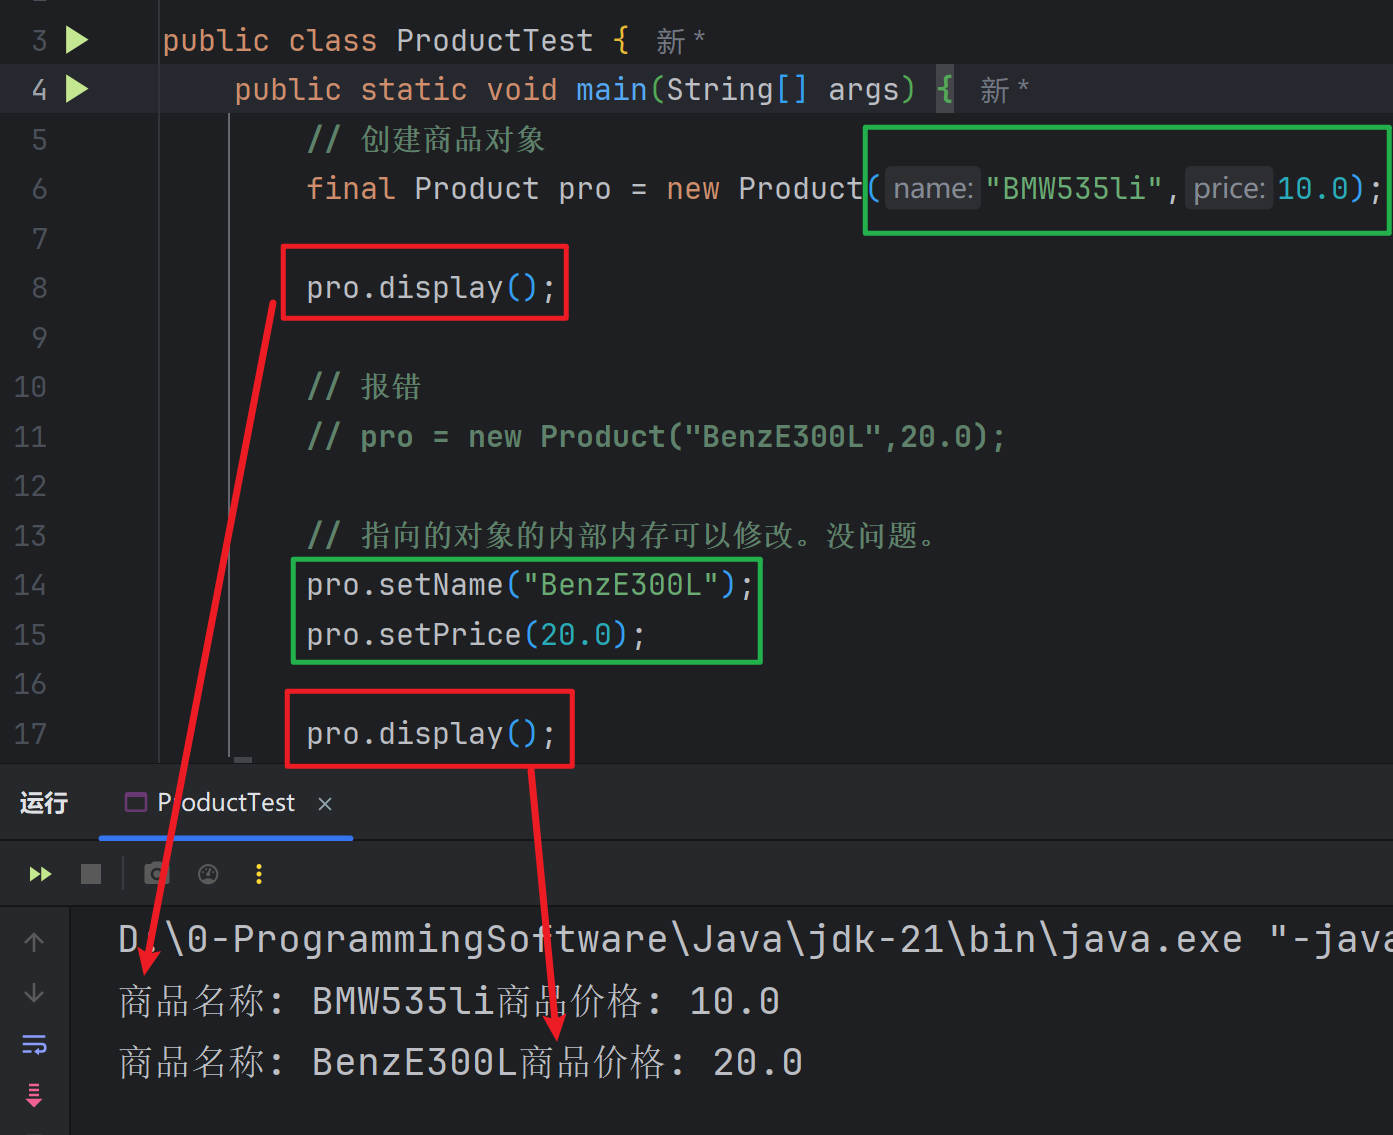Click run arrow beside main method
This screenshot has width=1393, height=1135.
pyautogui.click(x=77, y=89)
